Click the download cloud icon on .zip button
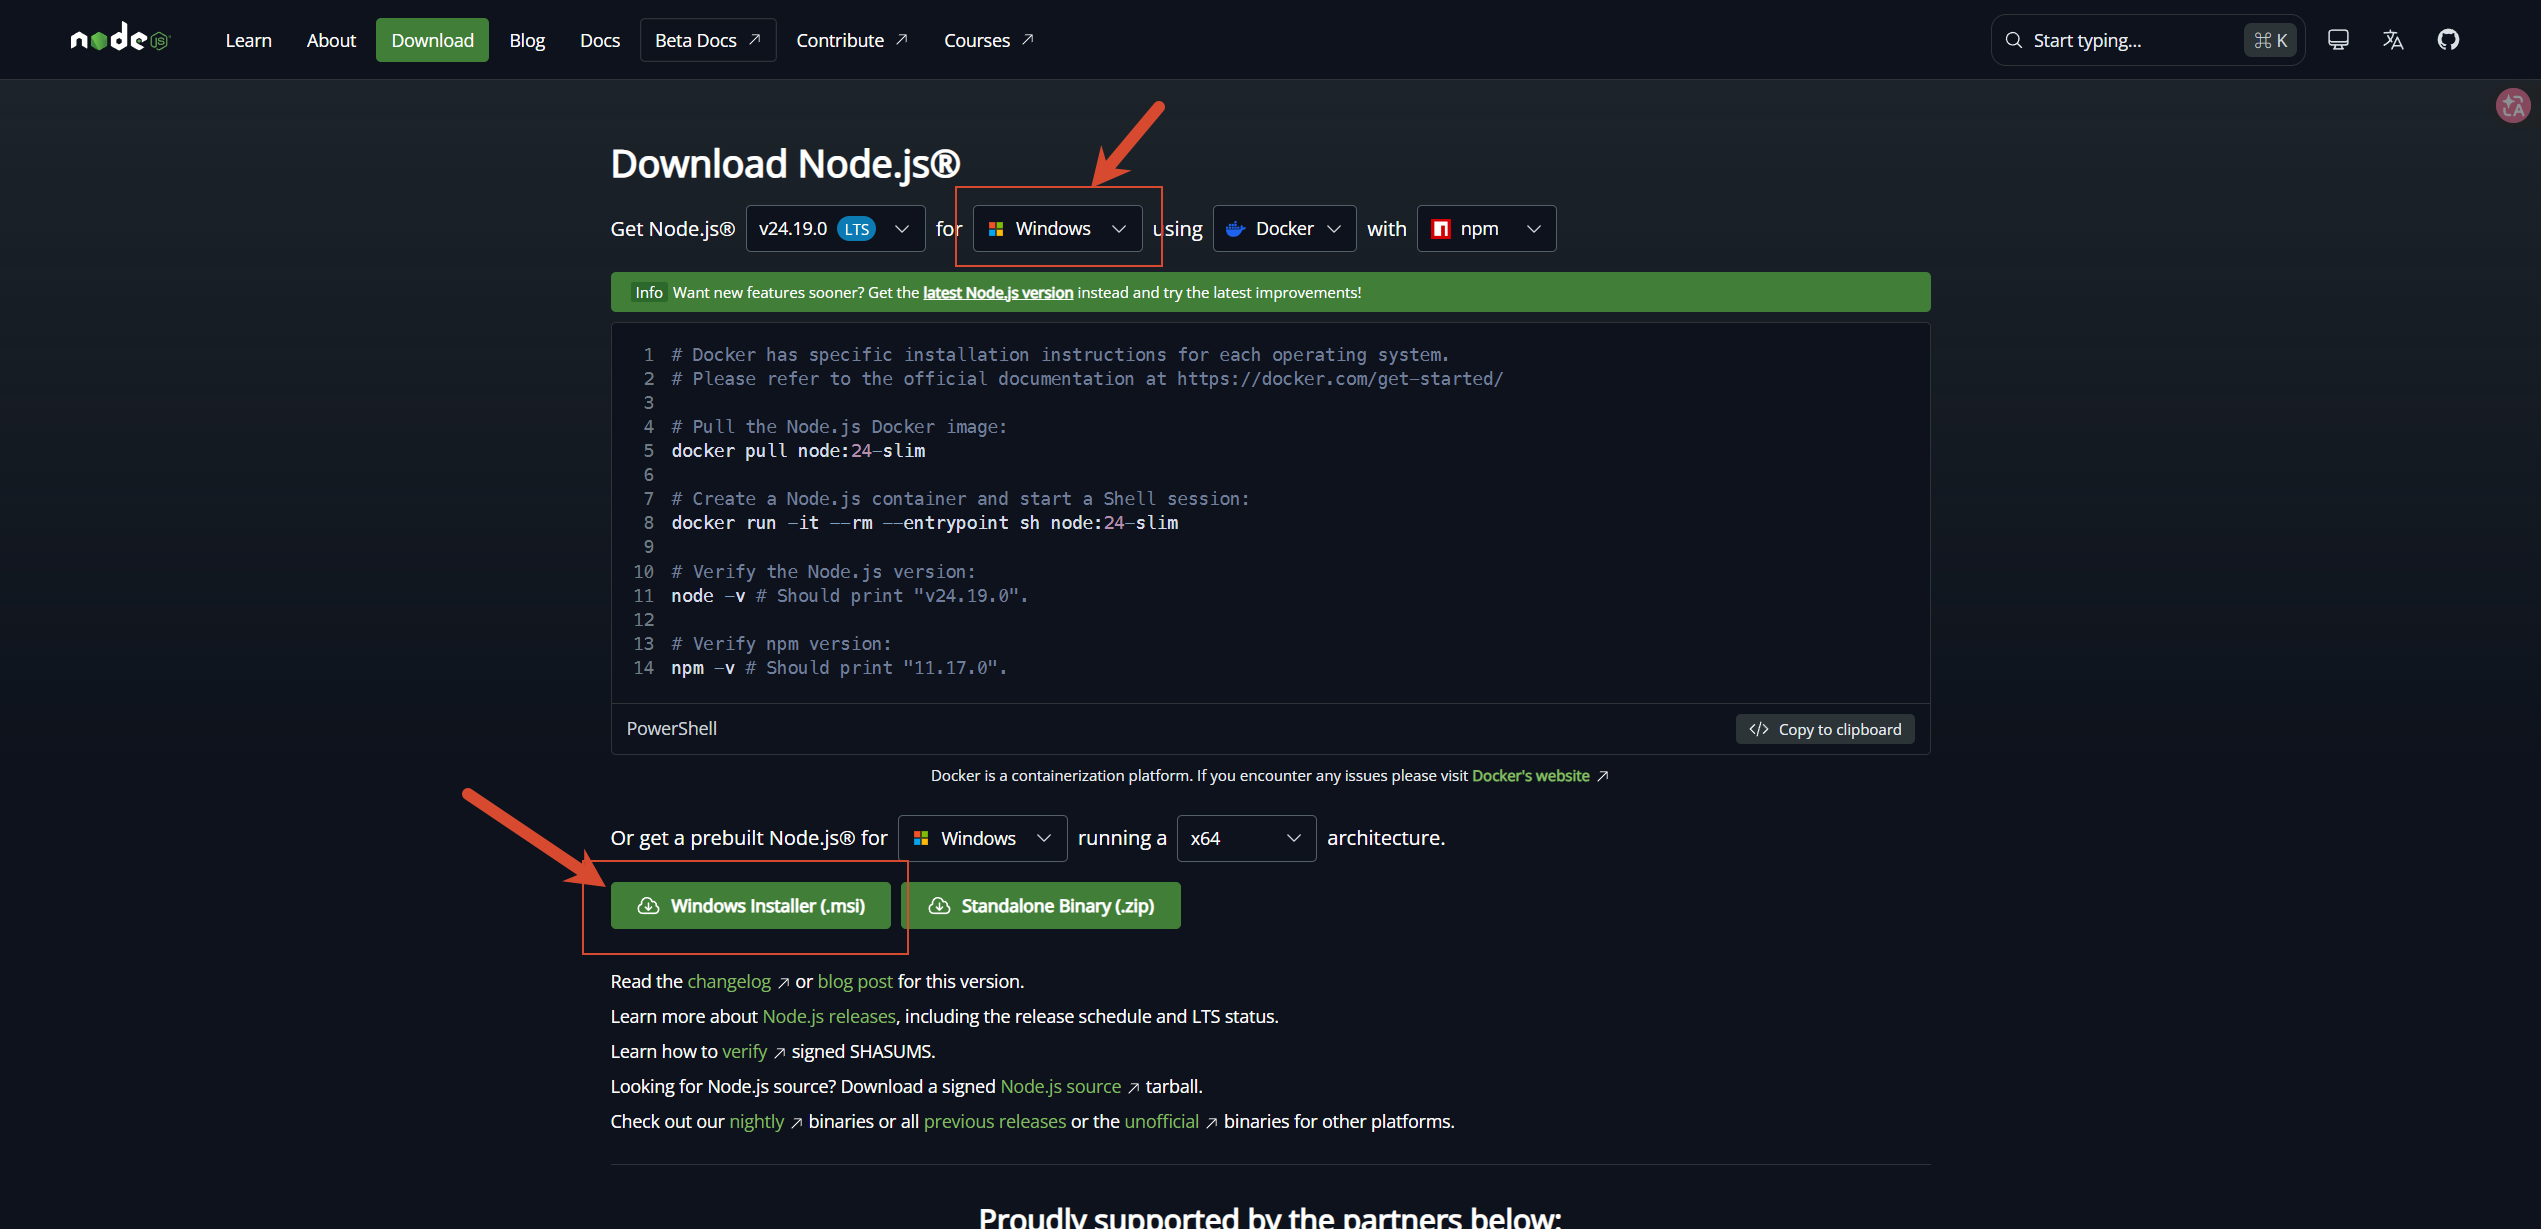Screen dimensions: 2541x1229 [x=939, y=906]
